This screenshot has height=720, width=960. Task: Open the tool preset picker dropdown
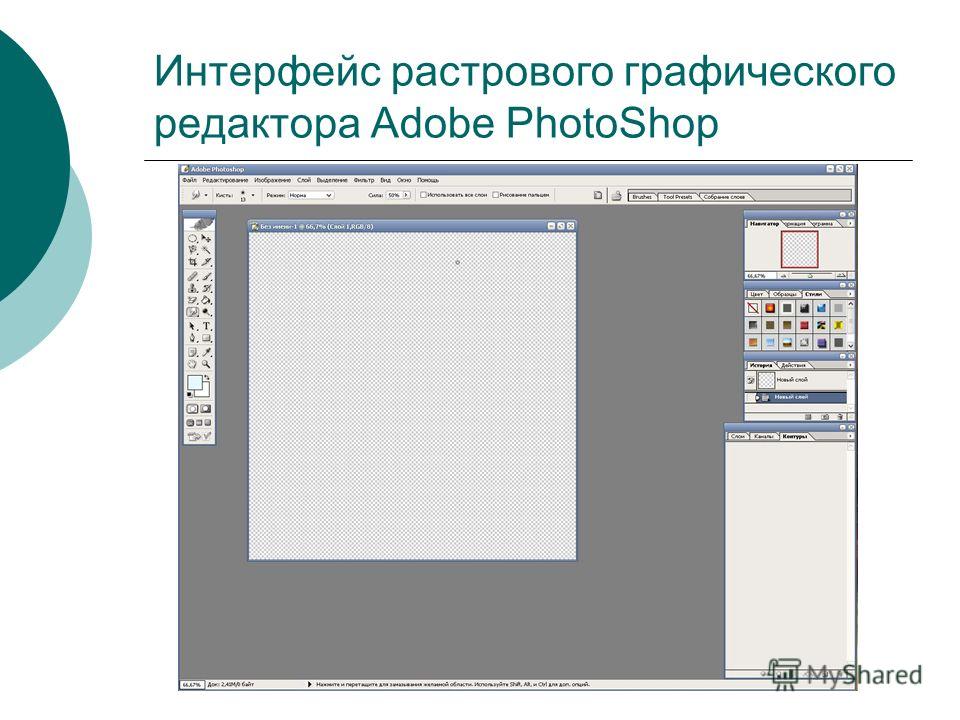[x=206, y=195]
